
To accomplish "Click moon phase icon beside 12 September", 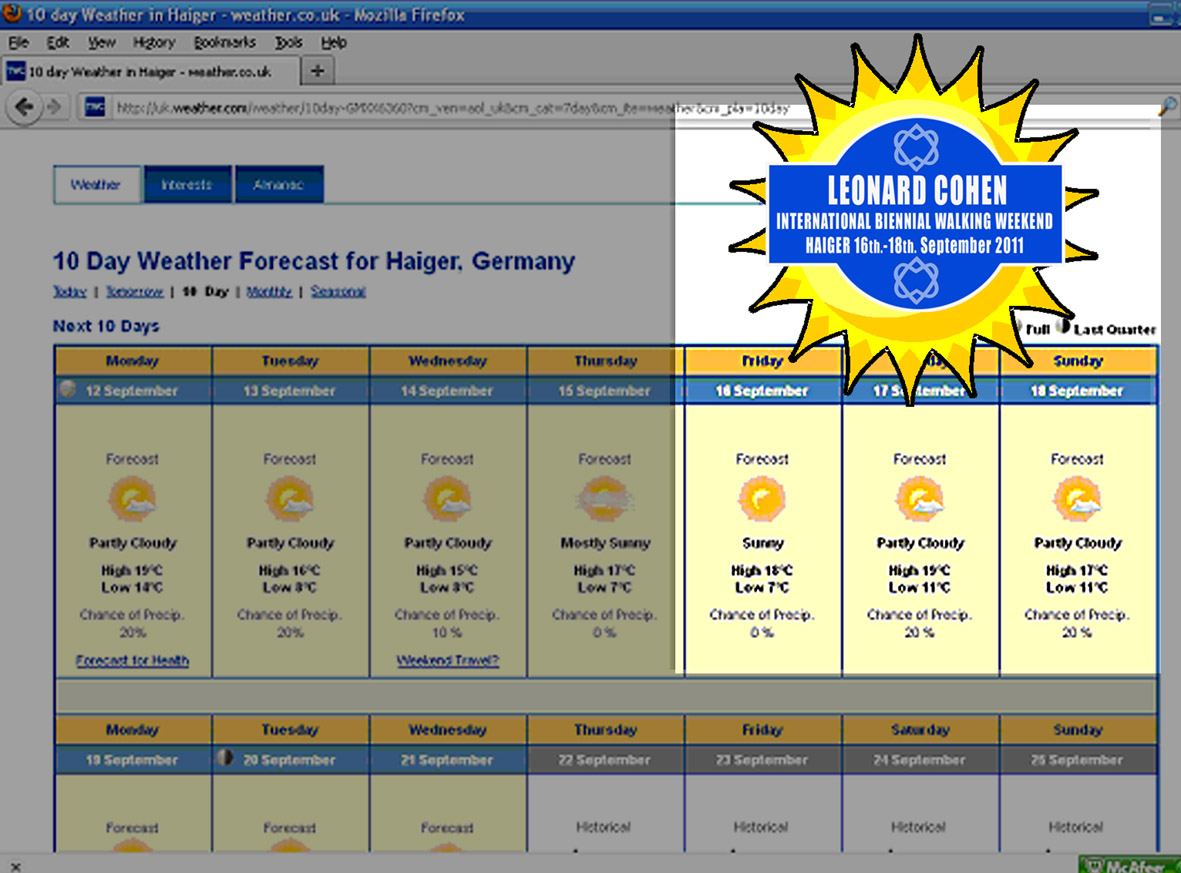I will 69,389.
